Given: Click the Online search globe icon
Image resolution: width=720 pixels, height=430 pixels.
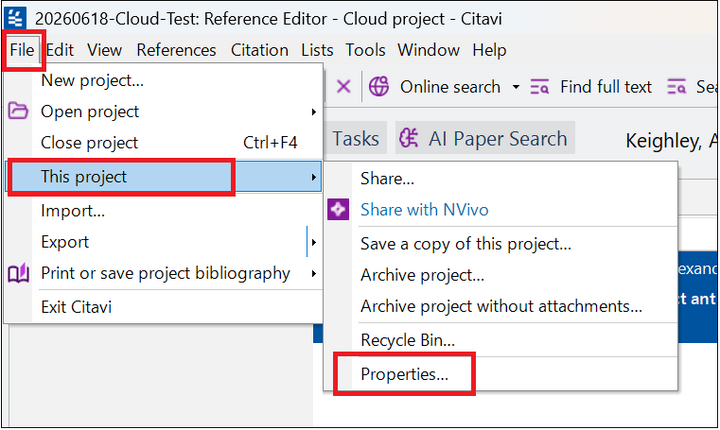Looking at the screenshot, I should click(x=379, y=86).
